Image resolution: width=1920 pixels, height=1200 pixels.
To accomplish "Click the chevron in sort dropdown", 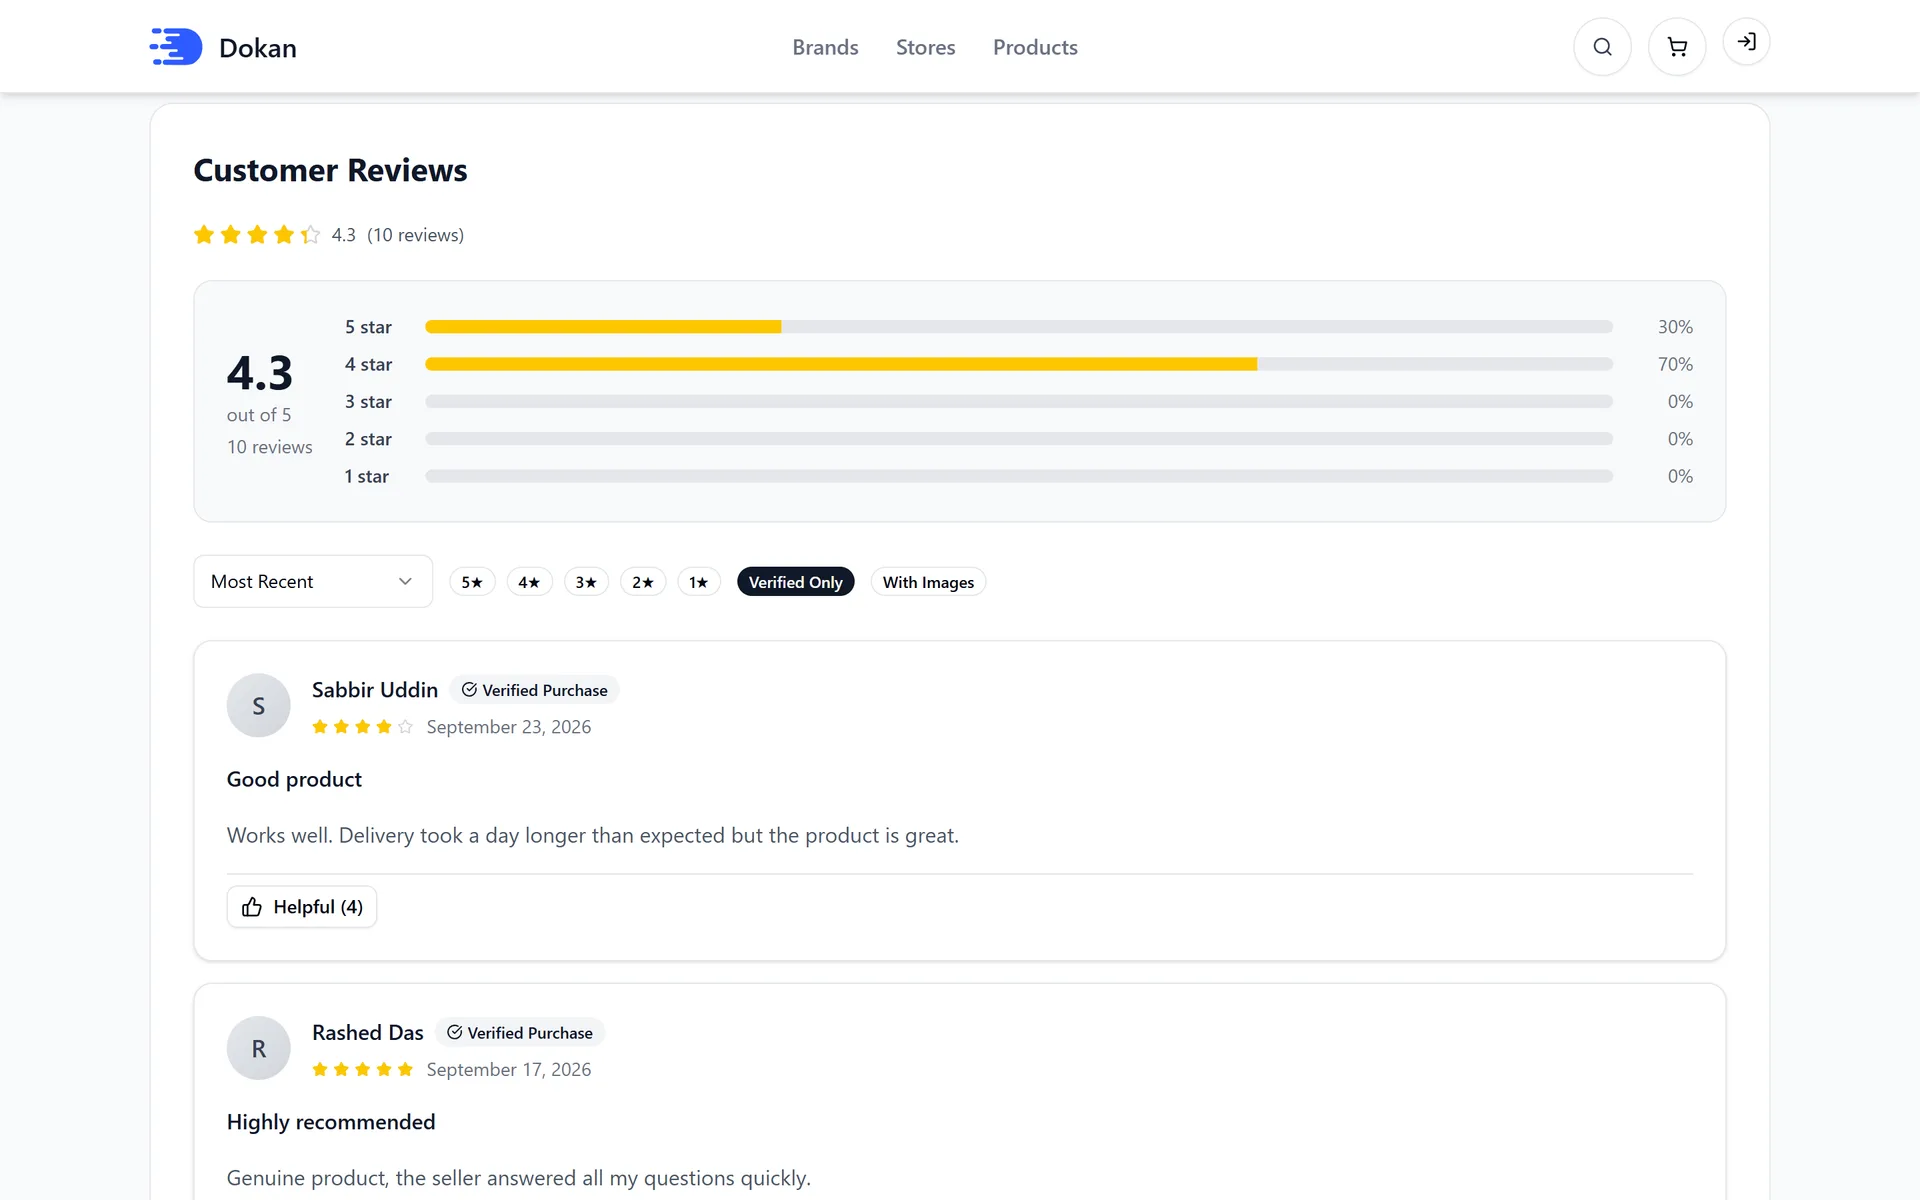I will click(x=405, y=581).
